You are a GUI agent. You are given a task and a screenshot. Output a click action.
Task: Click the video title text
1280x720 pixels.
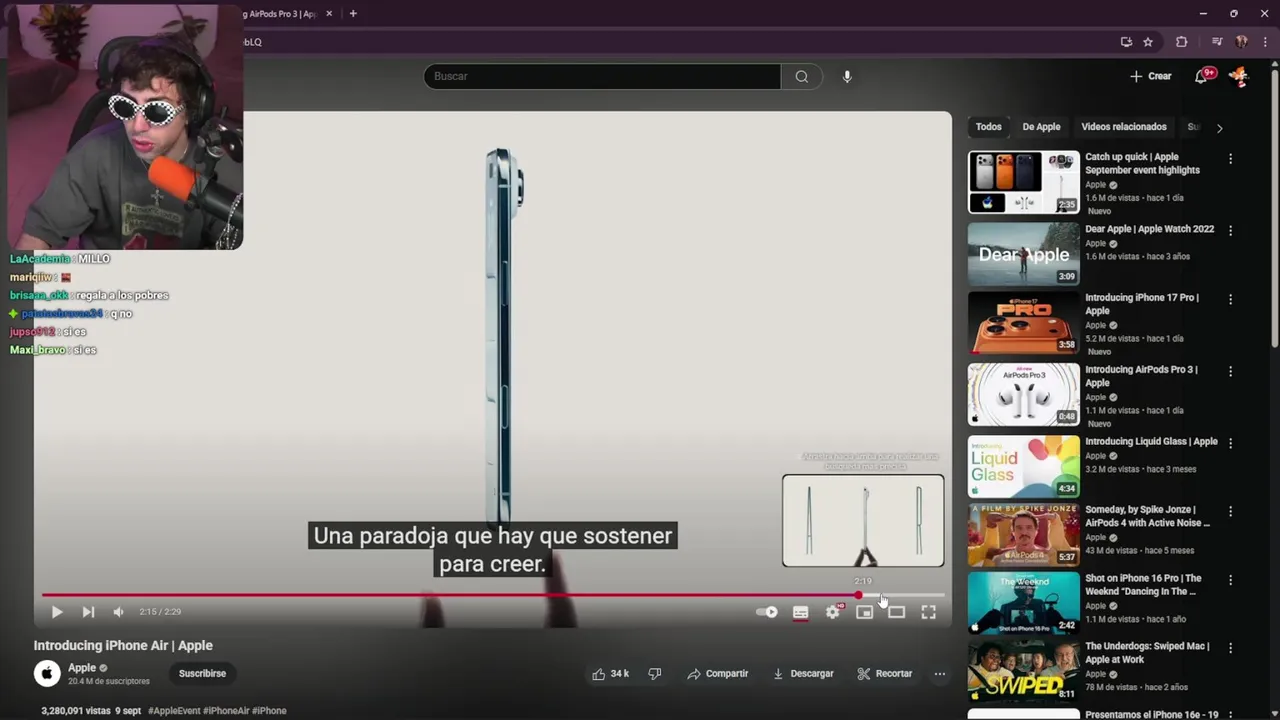pos(123,646)
